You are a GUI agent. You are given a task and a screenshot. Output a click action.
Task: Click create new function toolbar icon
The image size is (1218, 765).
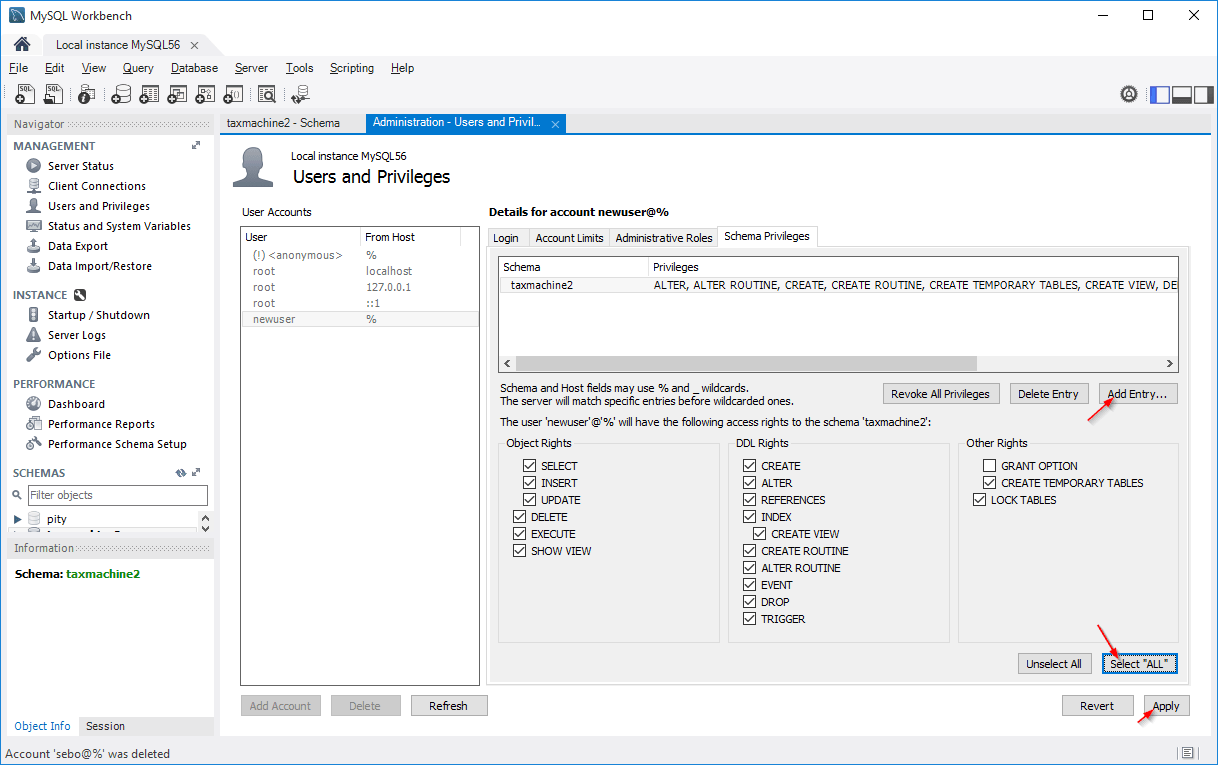233,94
